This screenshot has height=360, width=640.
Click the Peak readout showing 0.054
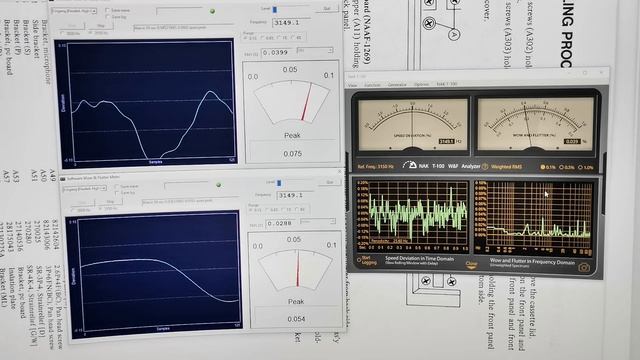tap(296, 319)
